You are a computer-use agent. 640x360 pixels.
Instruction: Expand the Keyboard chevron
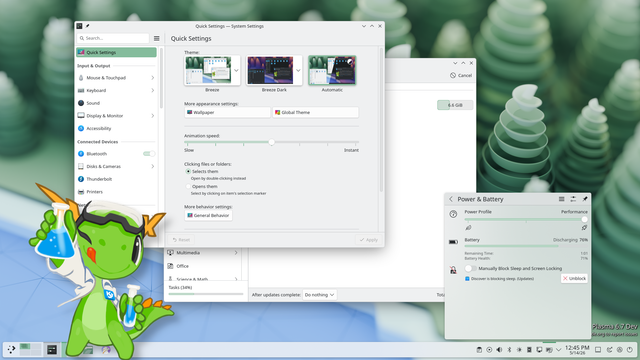[x=153, y=90]
